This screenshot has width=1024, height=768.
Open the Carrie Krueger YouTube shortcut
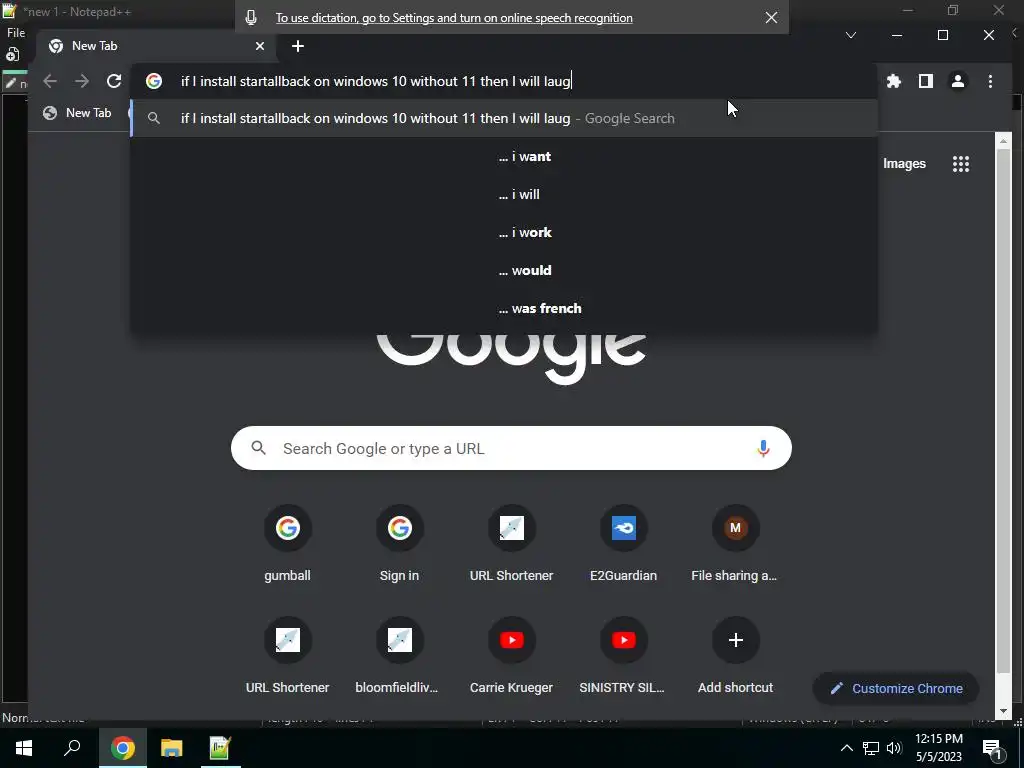(x=511, y=656)
